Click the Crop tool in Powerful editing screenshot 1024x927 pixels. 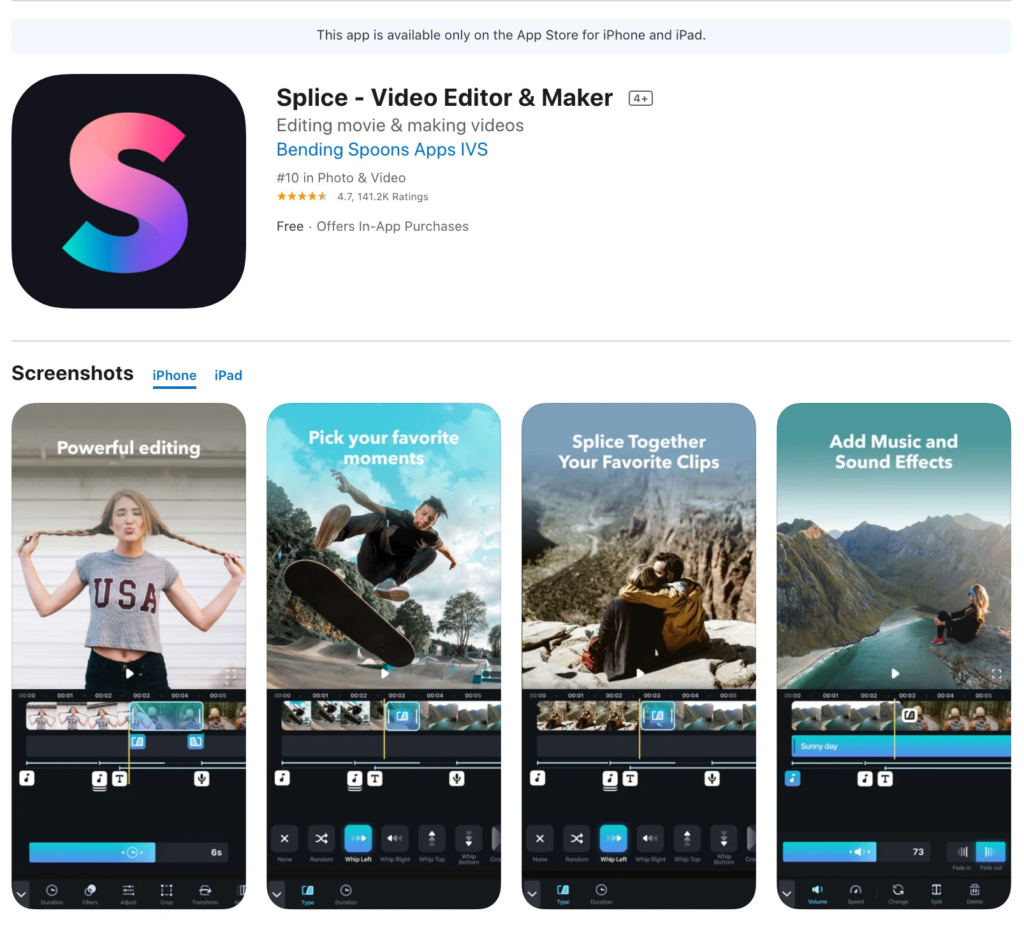[x=167, y=893]
